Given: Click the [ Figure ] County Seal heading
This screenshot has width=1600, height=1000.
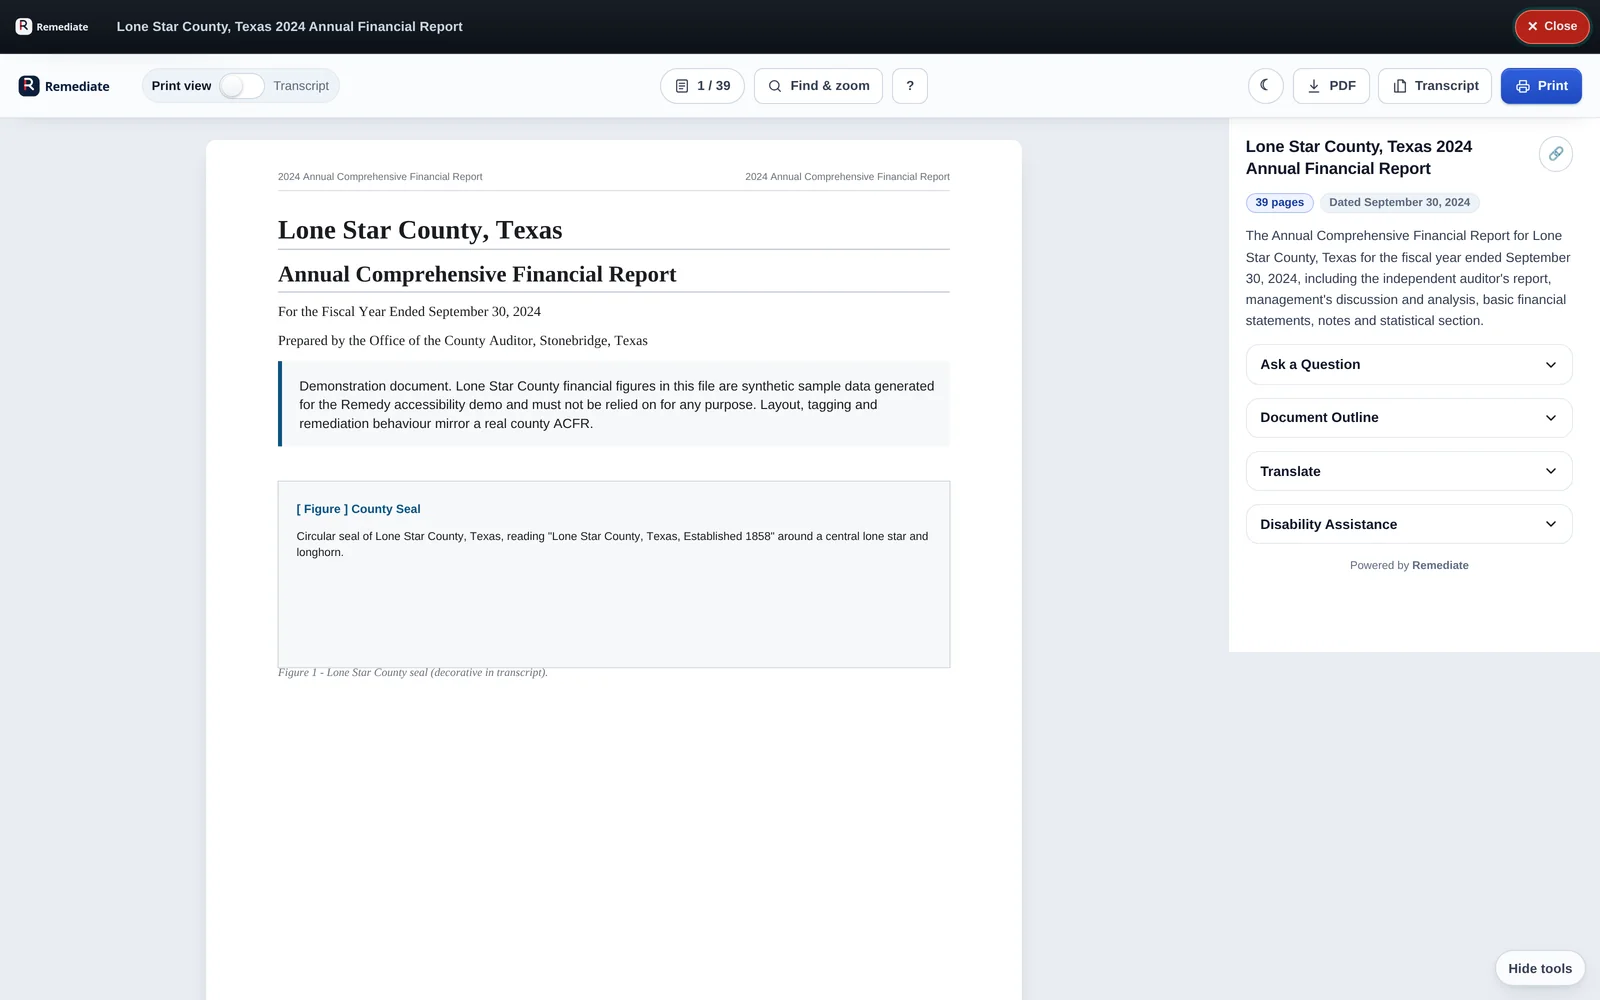Looking at the screenshot, I should coord(358,509).
